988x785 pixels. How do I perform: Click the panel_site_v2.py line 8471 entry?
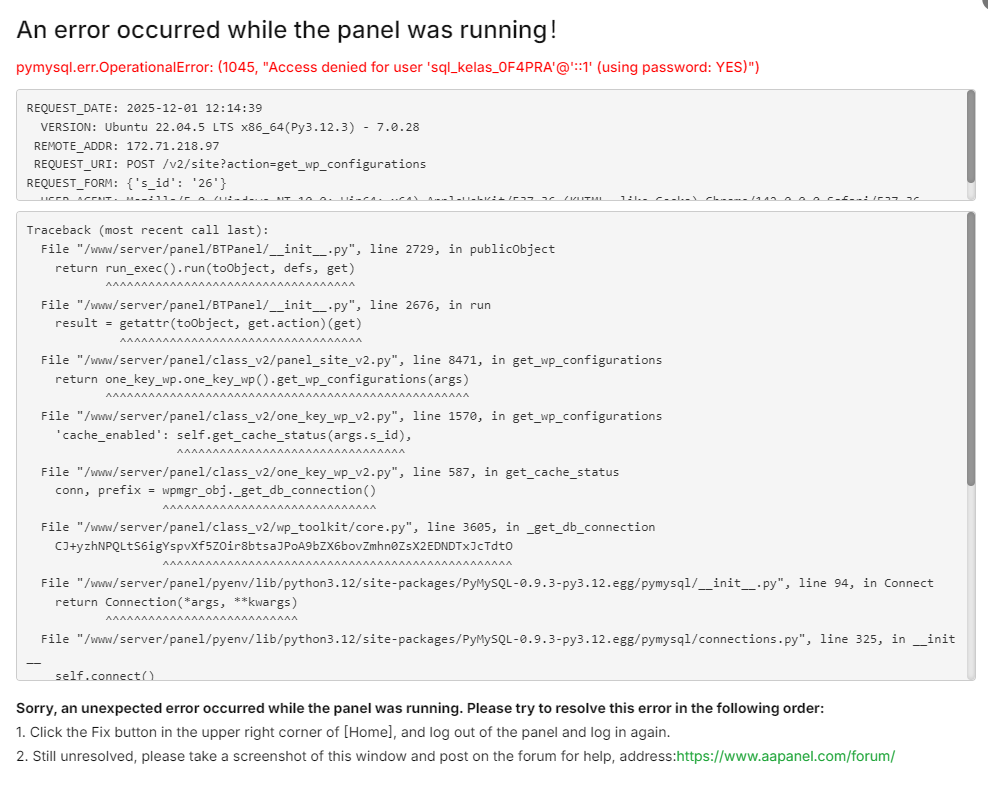[x=351, y=360]
